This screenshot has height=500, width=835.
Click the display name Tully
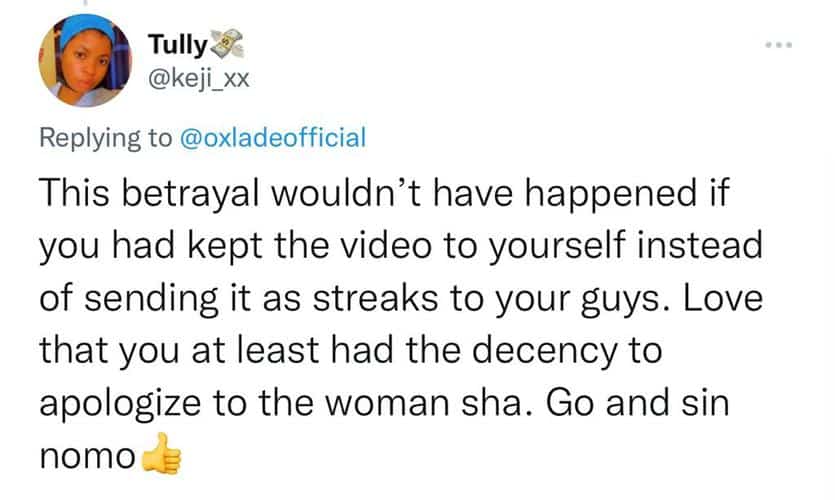178,44
